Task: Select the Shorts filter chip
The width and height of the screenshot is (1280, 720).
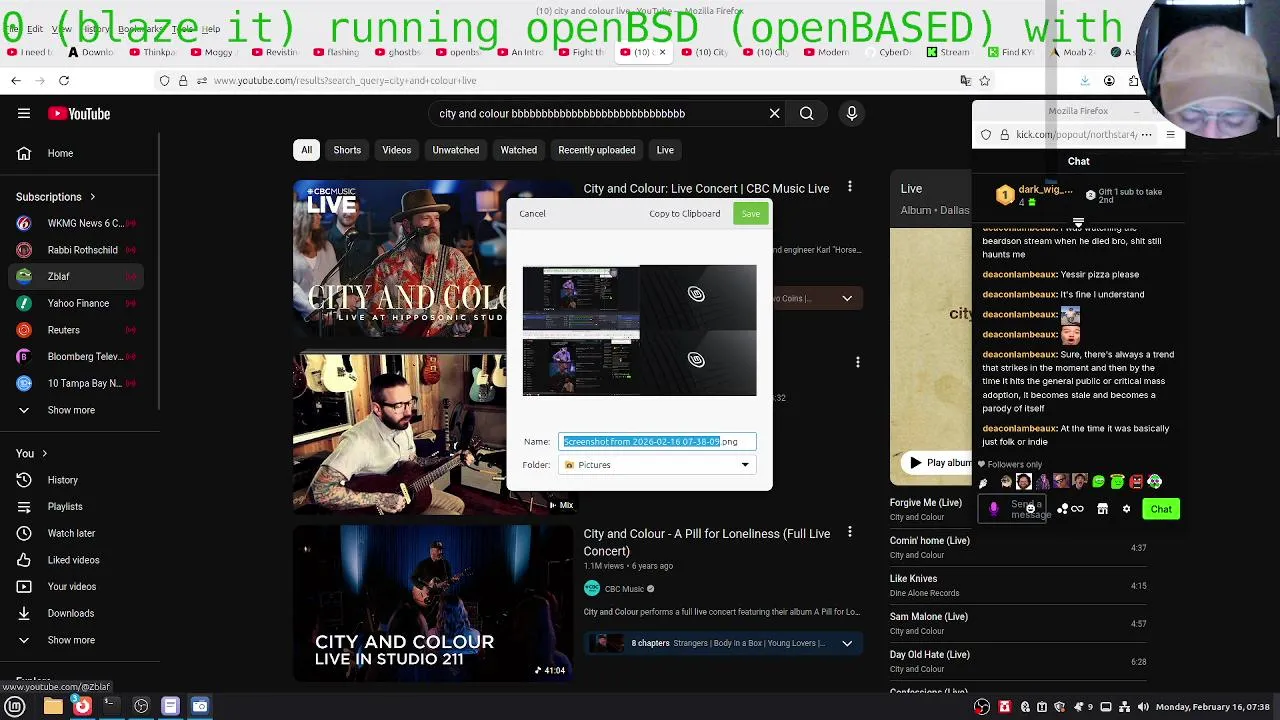Action: pyautogui.click(x=347, y=150)
